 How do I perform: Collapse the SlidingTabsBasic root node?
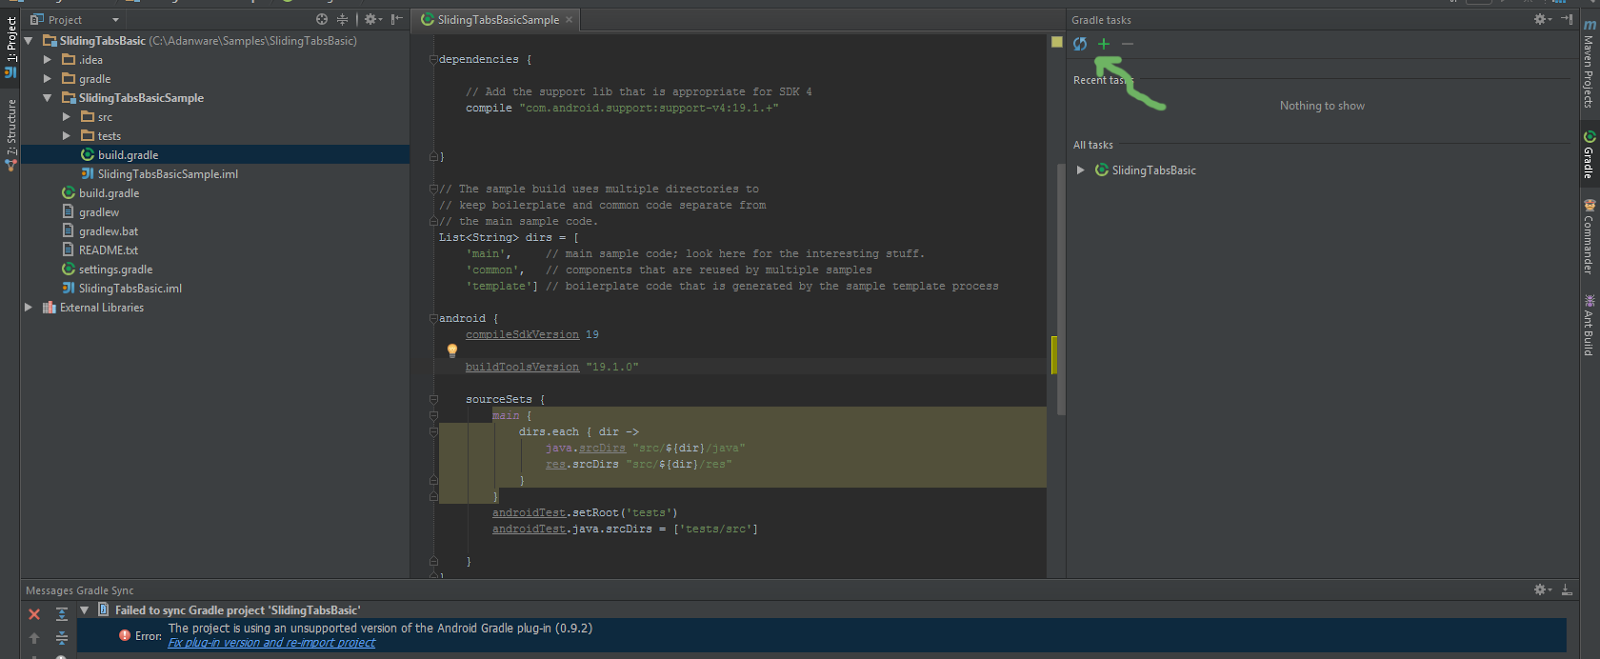[x=28, y=41]
